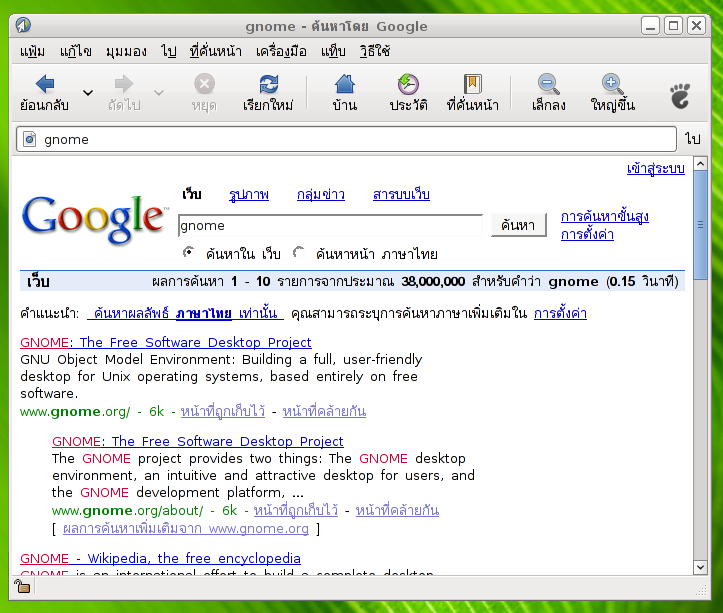Open การค้นหาขั้นสูง advanced search link
Screen dimensions: 723x613
pos(604,216)
